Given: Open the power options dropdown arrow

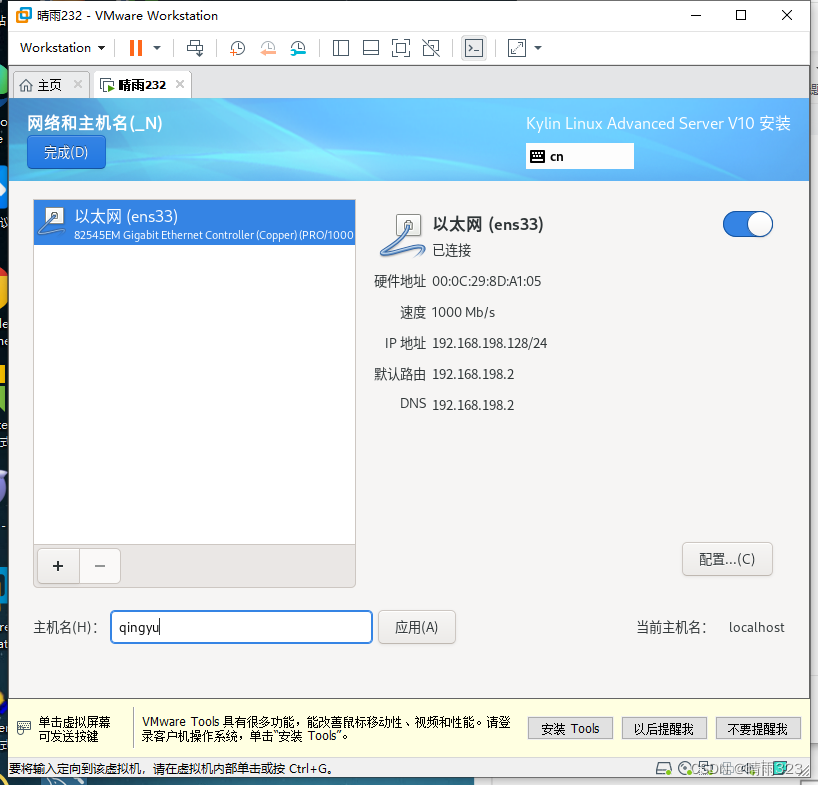Looking at the screenshot, I should [157, 48].
